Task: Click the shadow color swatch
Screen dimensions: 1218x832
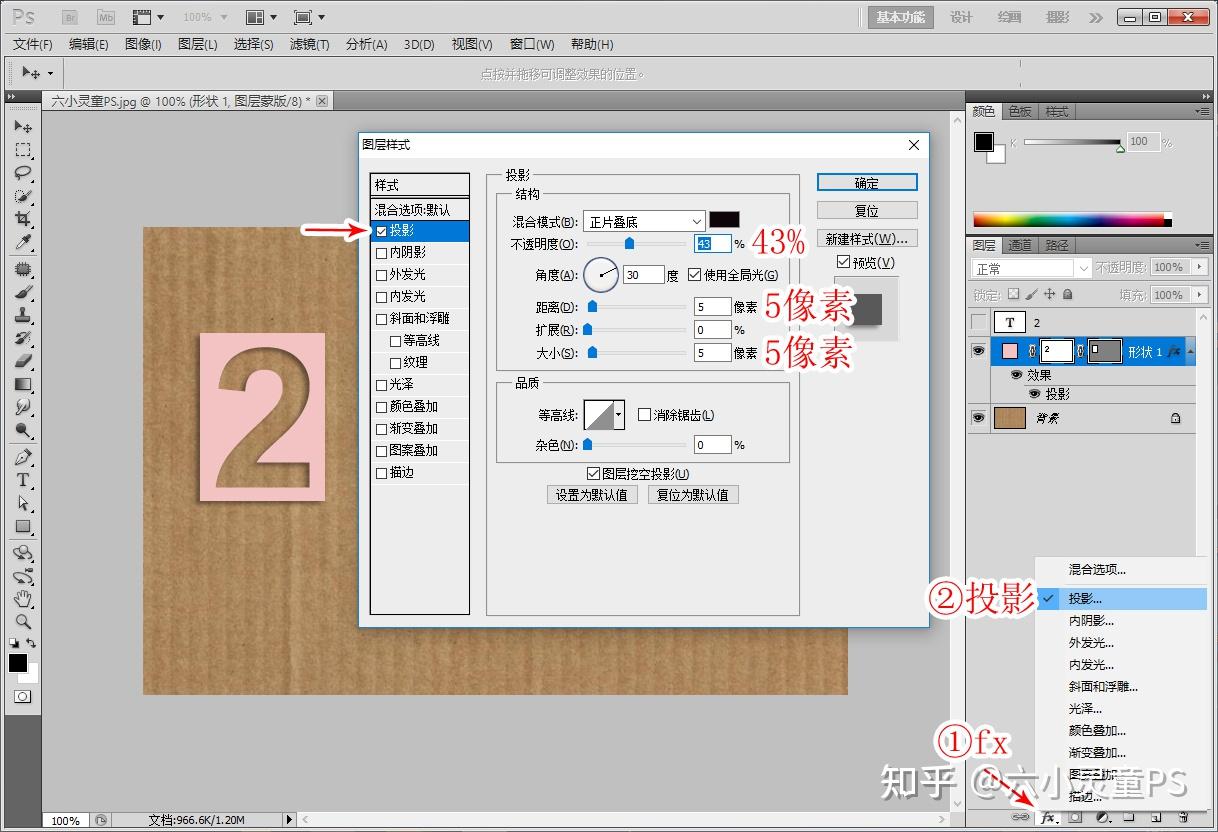Action: tap(723, 219)
